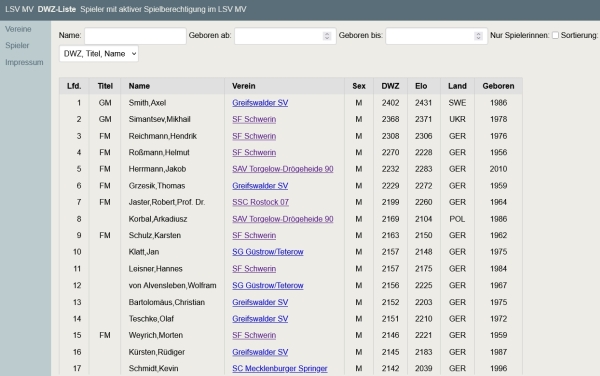Select the name cell Kürsten,Rüdiger

pyautogui.click(x=157, y=352)
